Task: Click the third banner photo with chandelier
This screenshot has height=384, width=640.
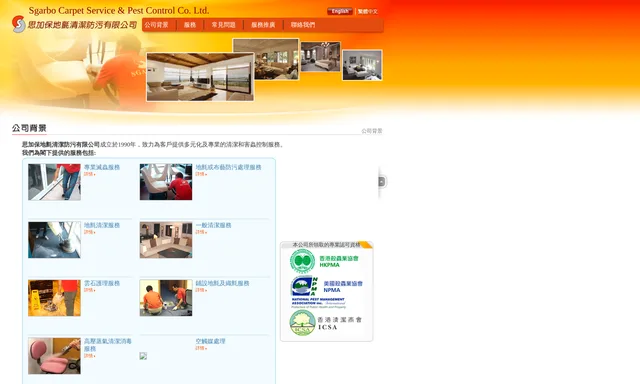Action: click(x=320, y=56)
